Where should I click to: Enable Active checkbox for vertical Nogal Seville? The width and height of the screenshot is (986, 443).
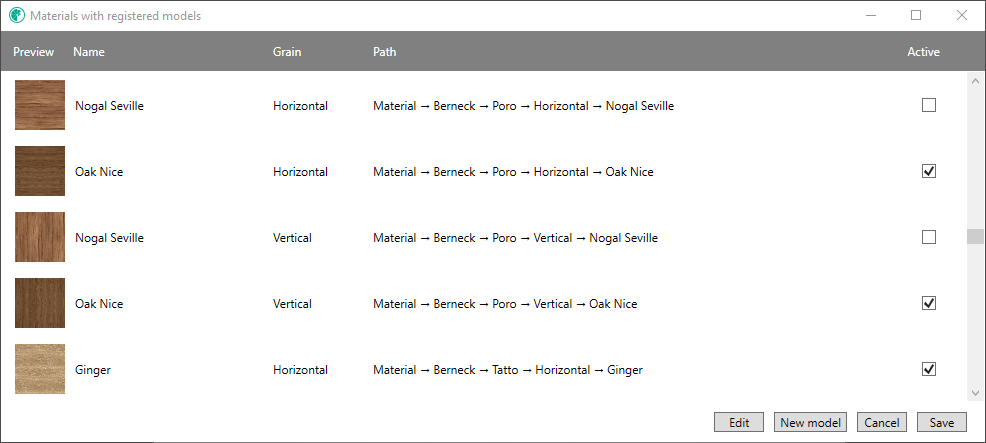click(x=929, y=237)
